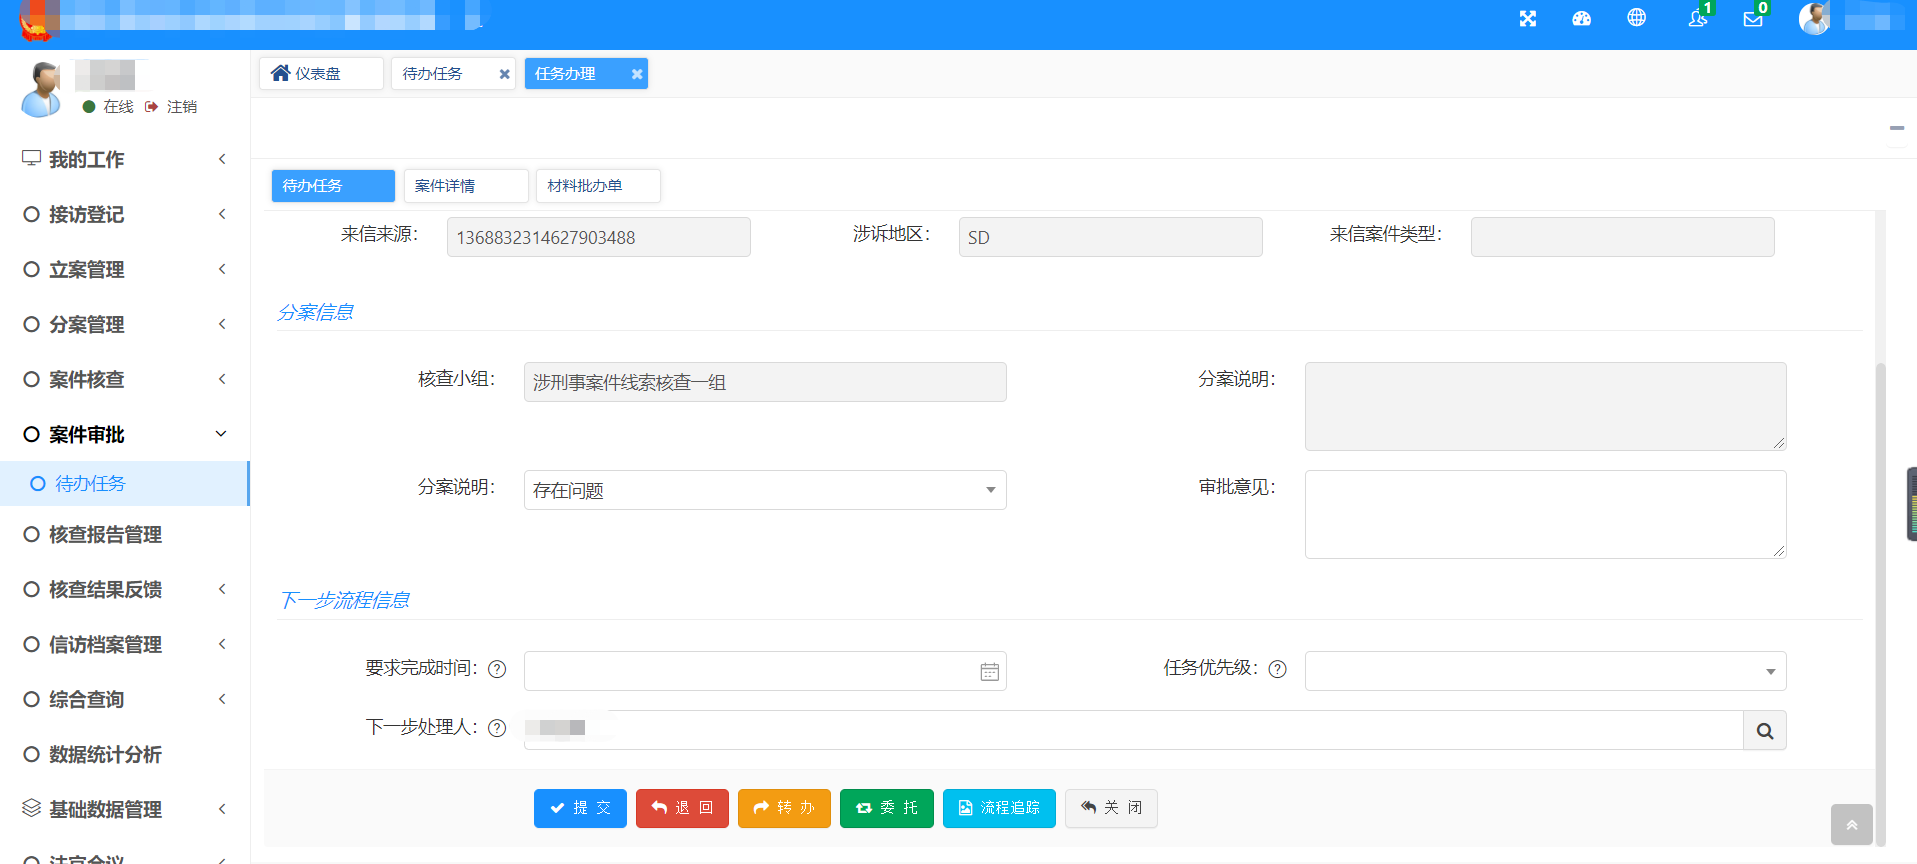Open the 案件详情 sub-tab
The image size is (1917, 864).
(466, 186)
